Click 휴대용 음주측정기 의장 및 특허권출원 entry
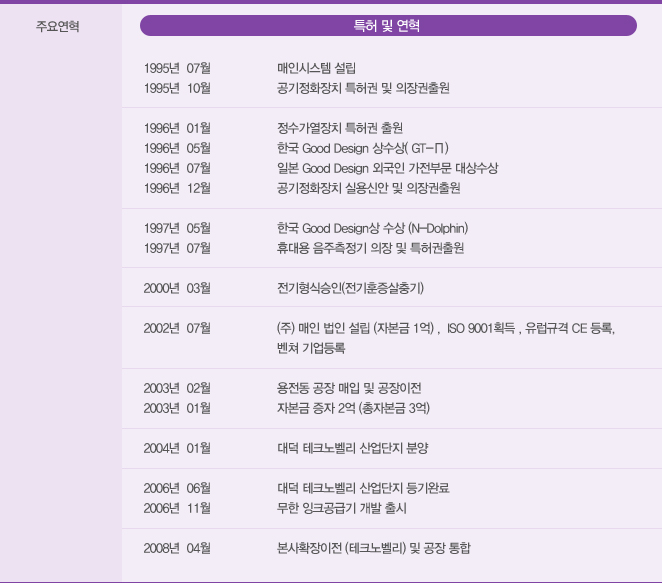The height and width of the screenshot is (583, 662). point(370,248)
